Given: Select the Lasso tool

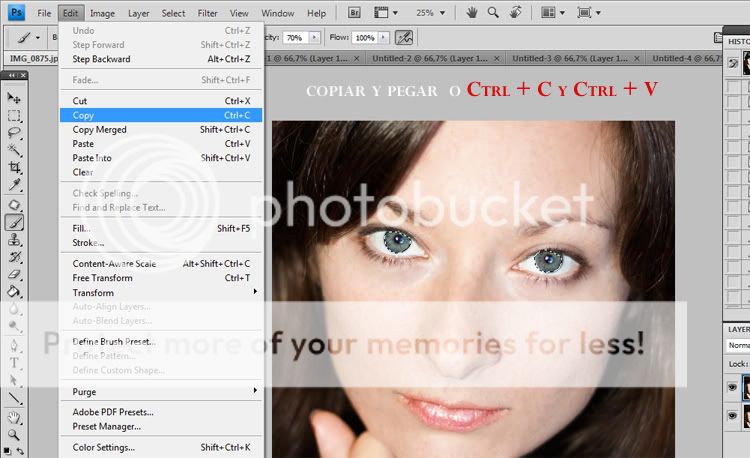Looking at the screenshot, I should point(14,133).
